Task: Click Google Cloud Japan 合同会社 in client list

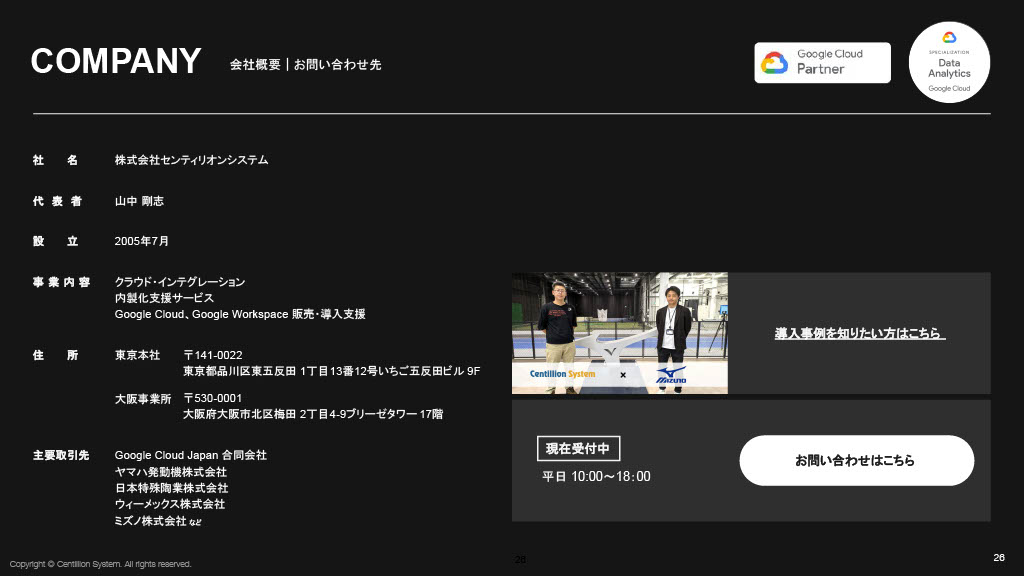Action: click(x=191, y=455)
